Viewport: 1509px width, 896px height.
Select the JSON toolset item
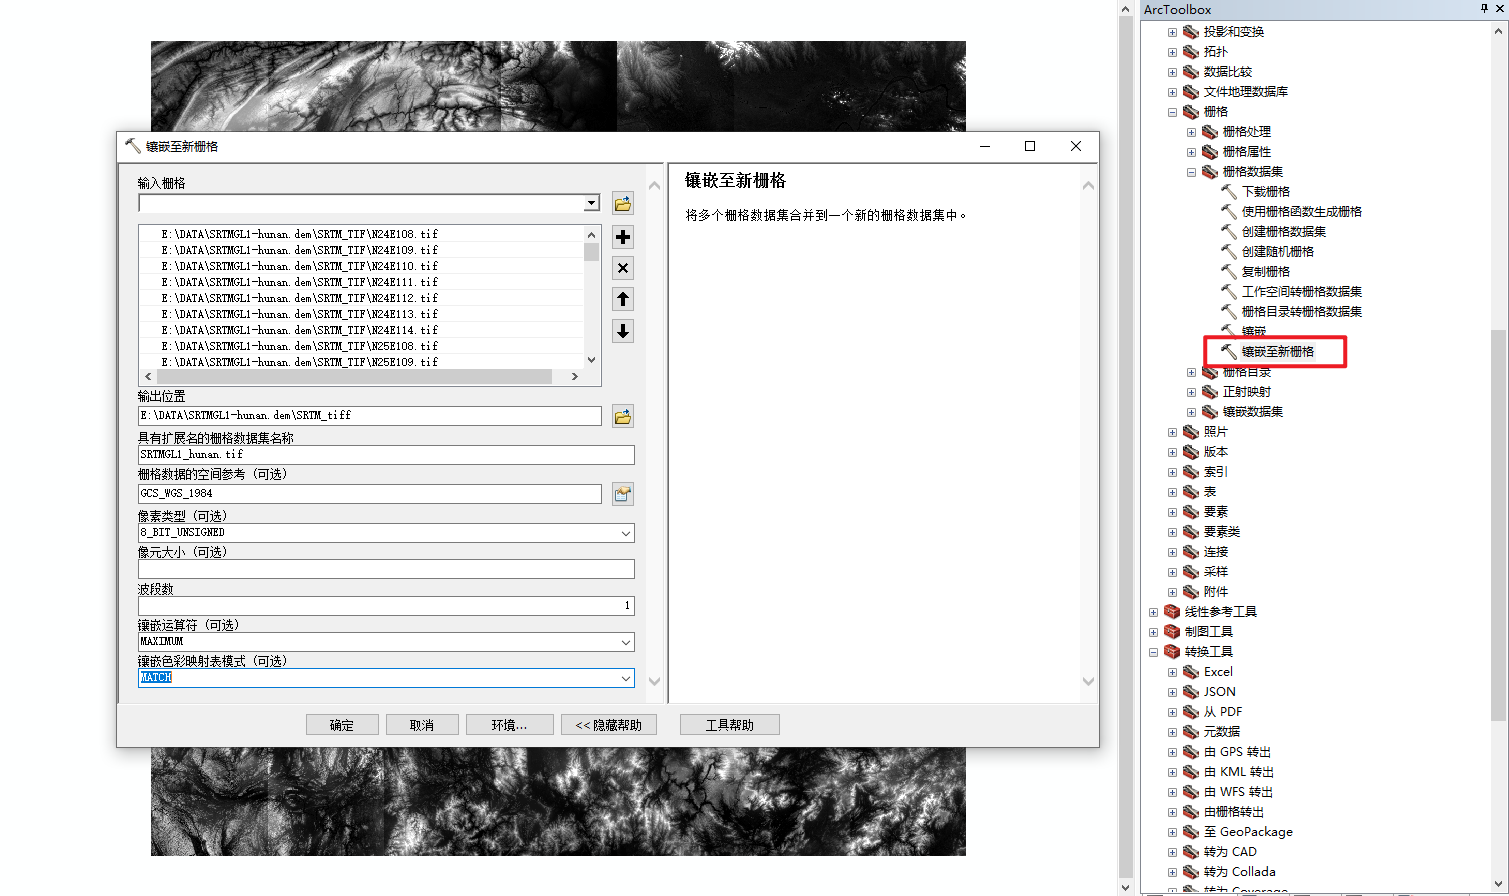click(x=1219, y=691)
